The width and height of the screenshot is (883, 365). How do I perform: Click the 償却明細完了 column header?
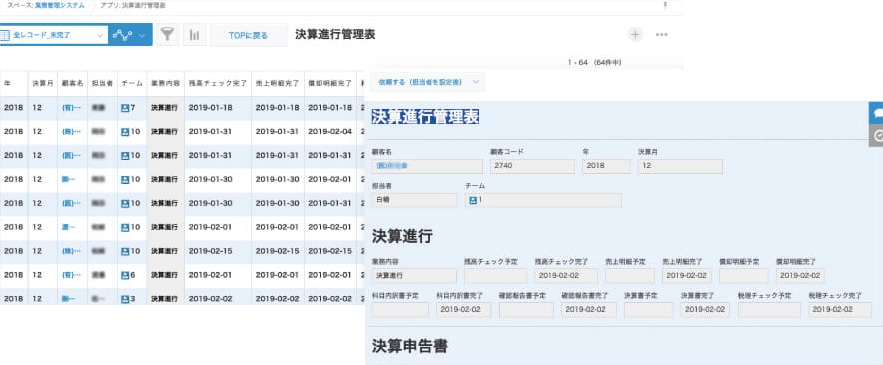[330, 83]
